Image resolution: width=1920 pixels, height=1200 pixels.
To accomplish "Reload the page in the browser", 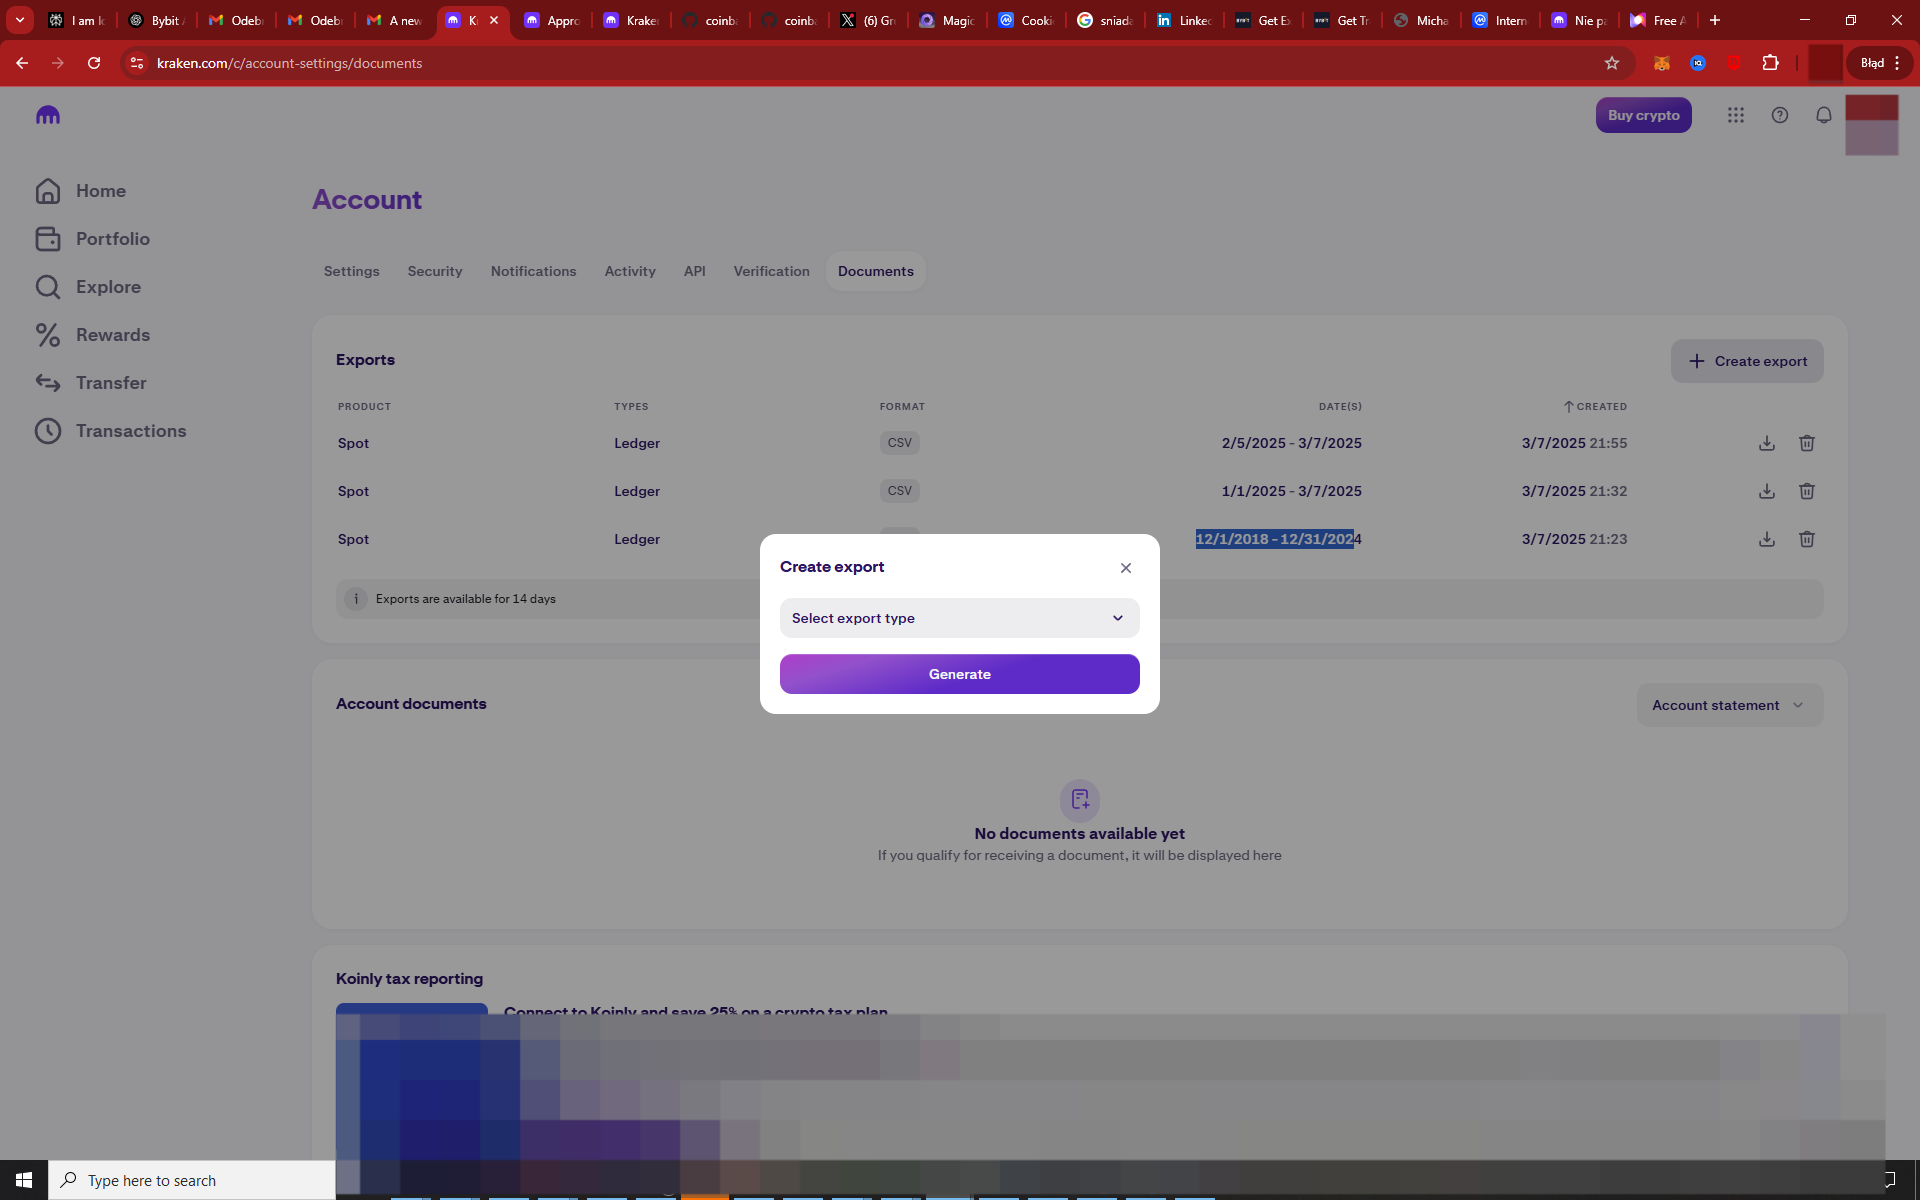I will (x=94, y=63).
